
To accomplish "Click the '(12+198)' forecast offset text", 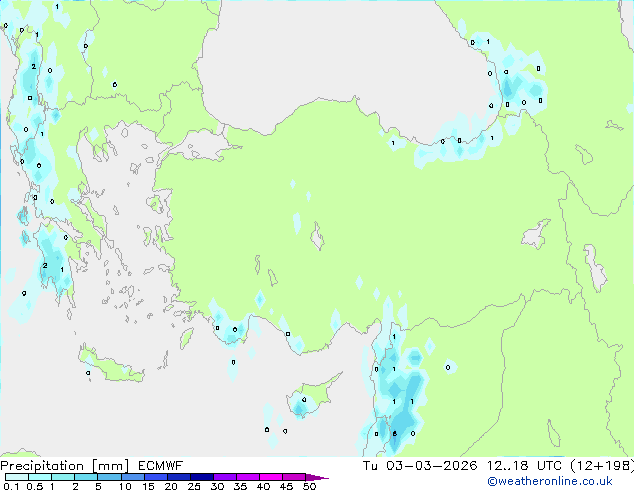I will coord(602,466).
